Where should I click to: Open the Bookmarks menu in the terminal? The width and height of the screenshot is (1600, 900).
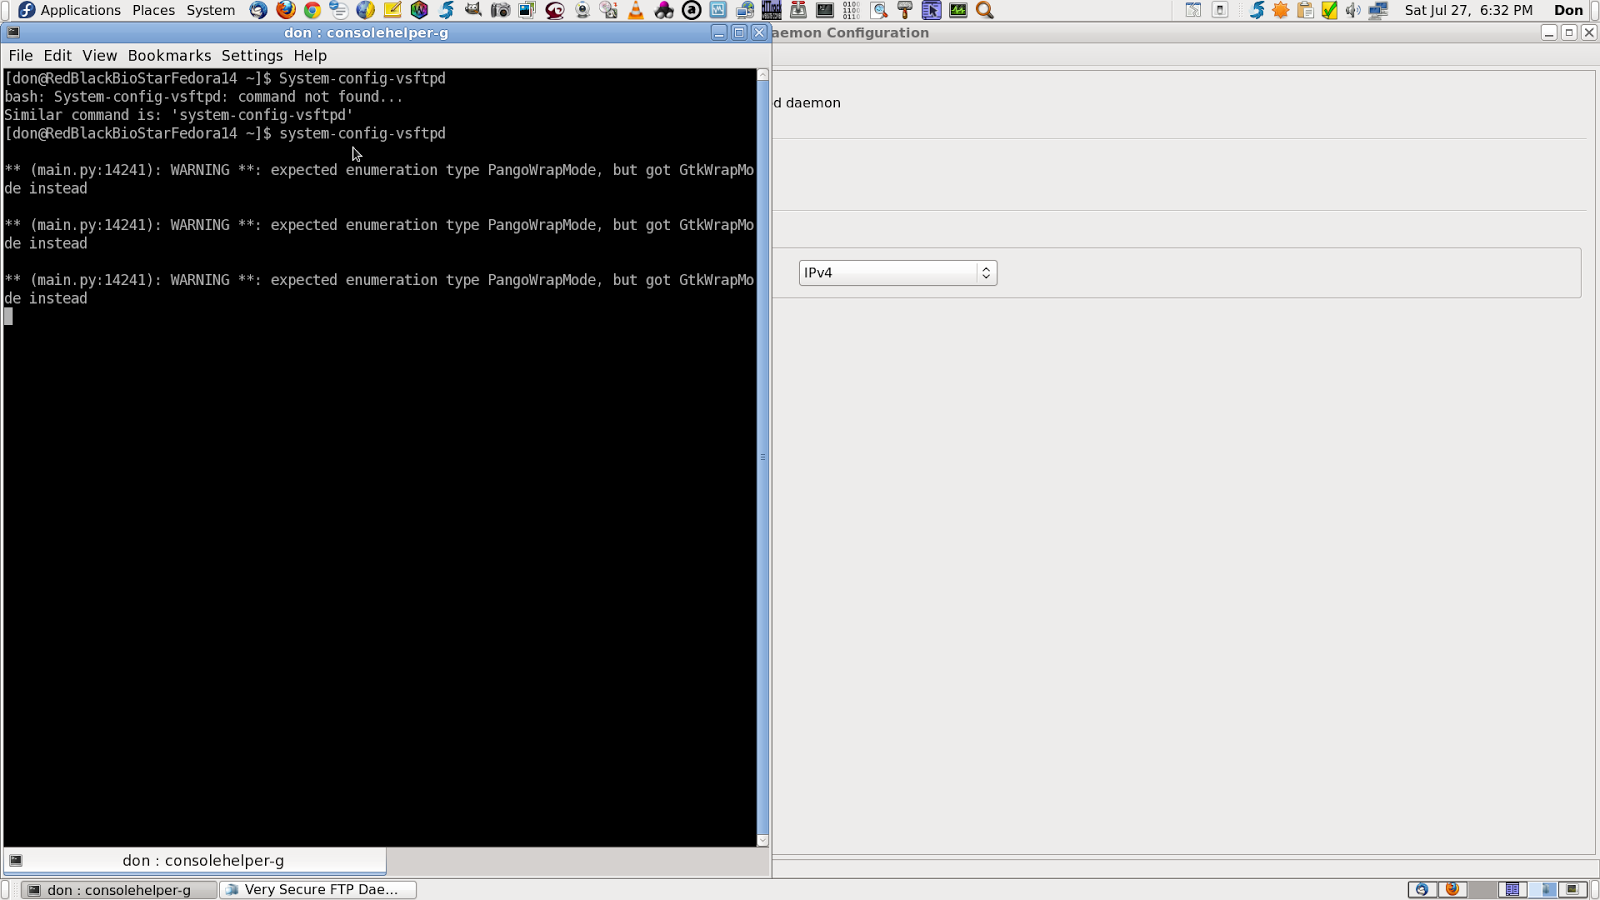pos(169,56)
